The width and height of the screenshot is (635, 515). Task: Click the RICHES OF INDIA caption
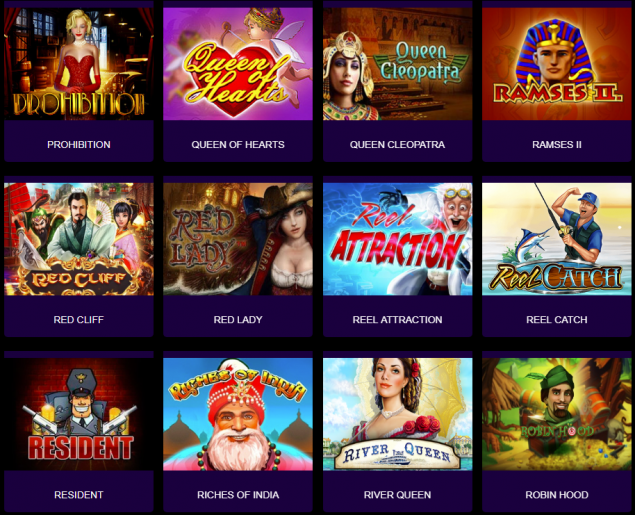coord(238,495)
